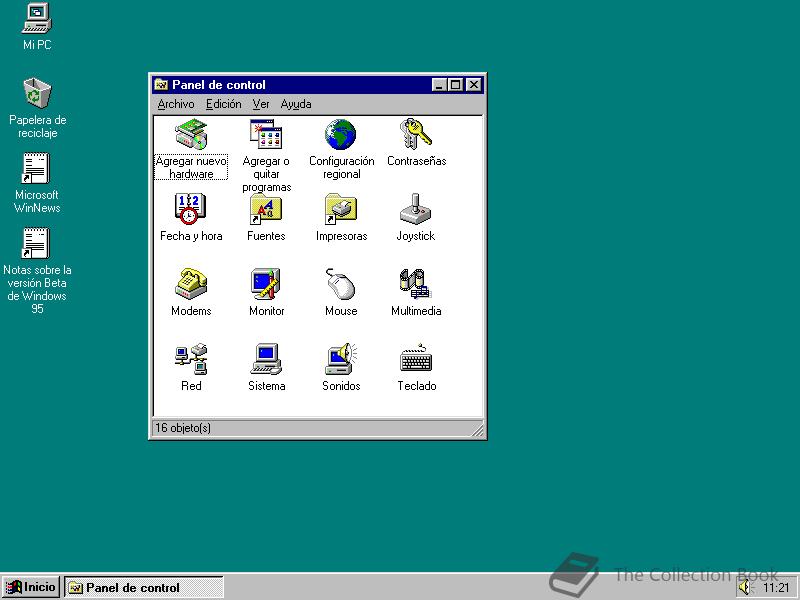Select the Fecha y hora icon
This screenshot has height=600, width=800.
[190, 209]
